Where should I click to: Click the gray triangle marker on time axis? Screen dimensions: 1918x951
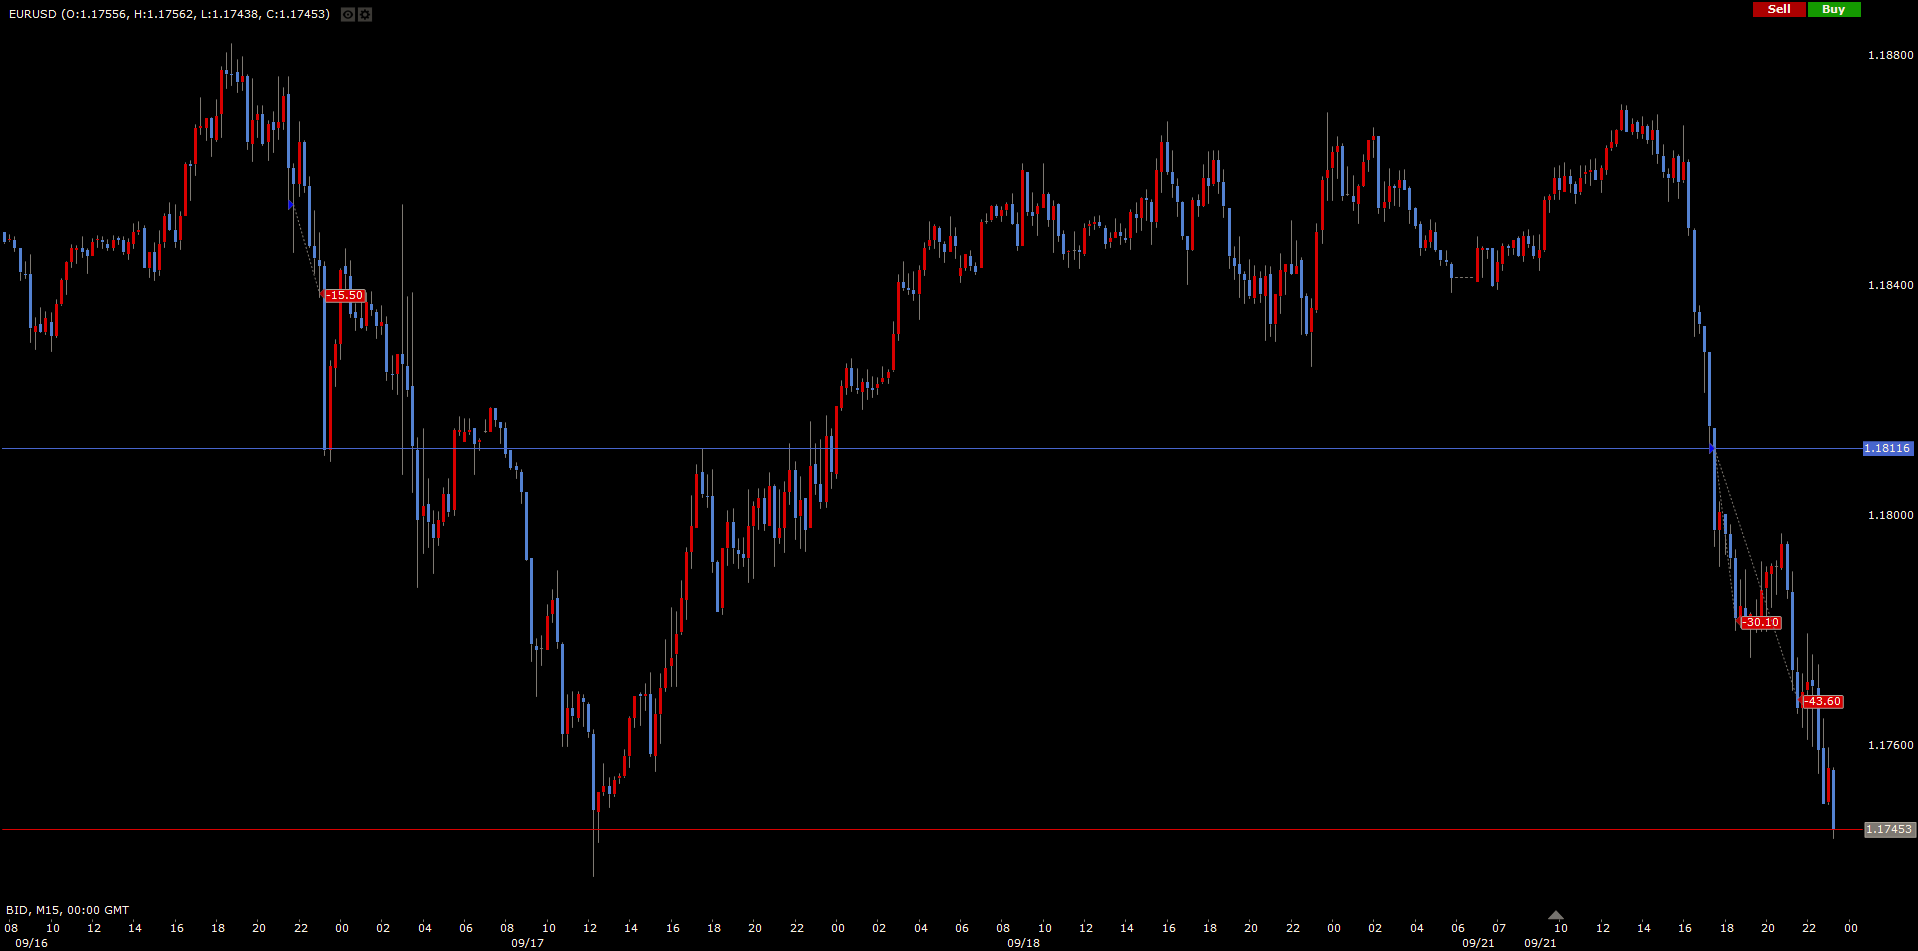coord(1556,915)
